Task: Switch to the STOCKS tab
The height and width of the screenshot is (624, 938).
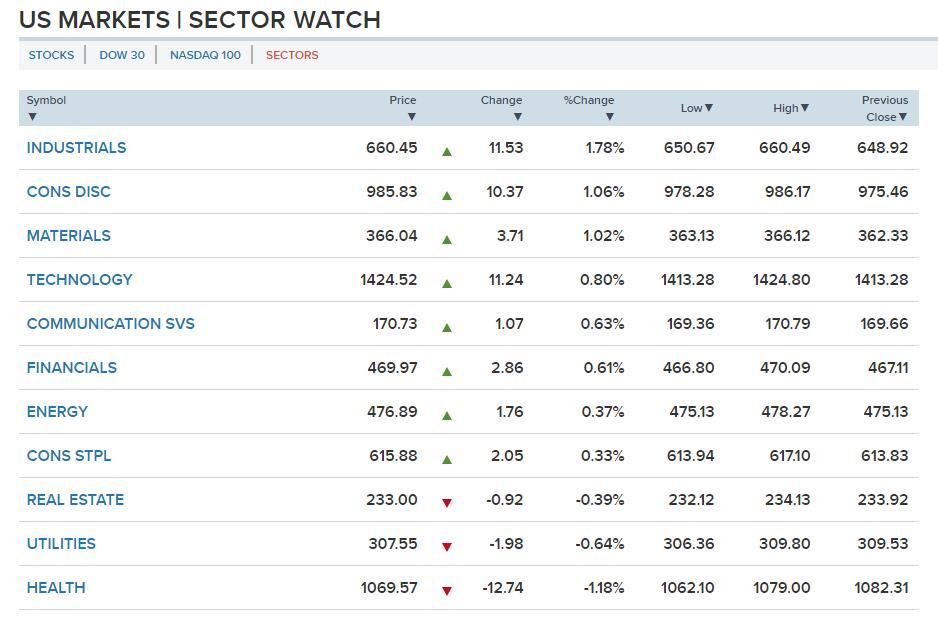Action: 51,55
